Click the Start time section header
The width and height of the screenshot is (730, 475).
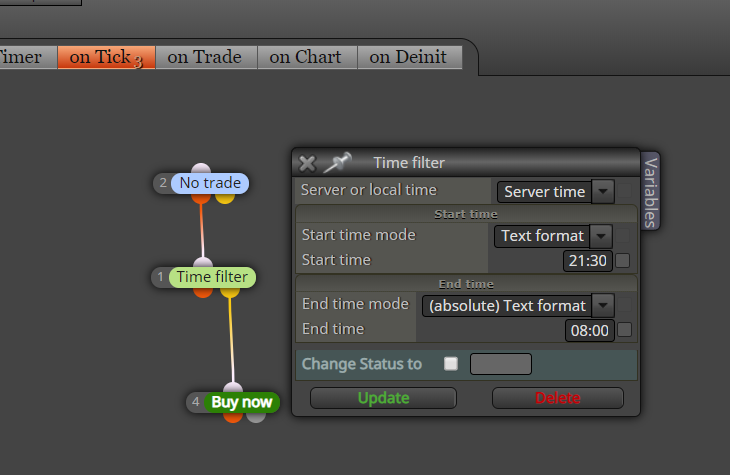coord(466,214)
